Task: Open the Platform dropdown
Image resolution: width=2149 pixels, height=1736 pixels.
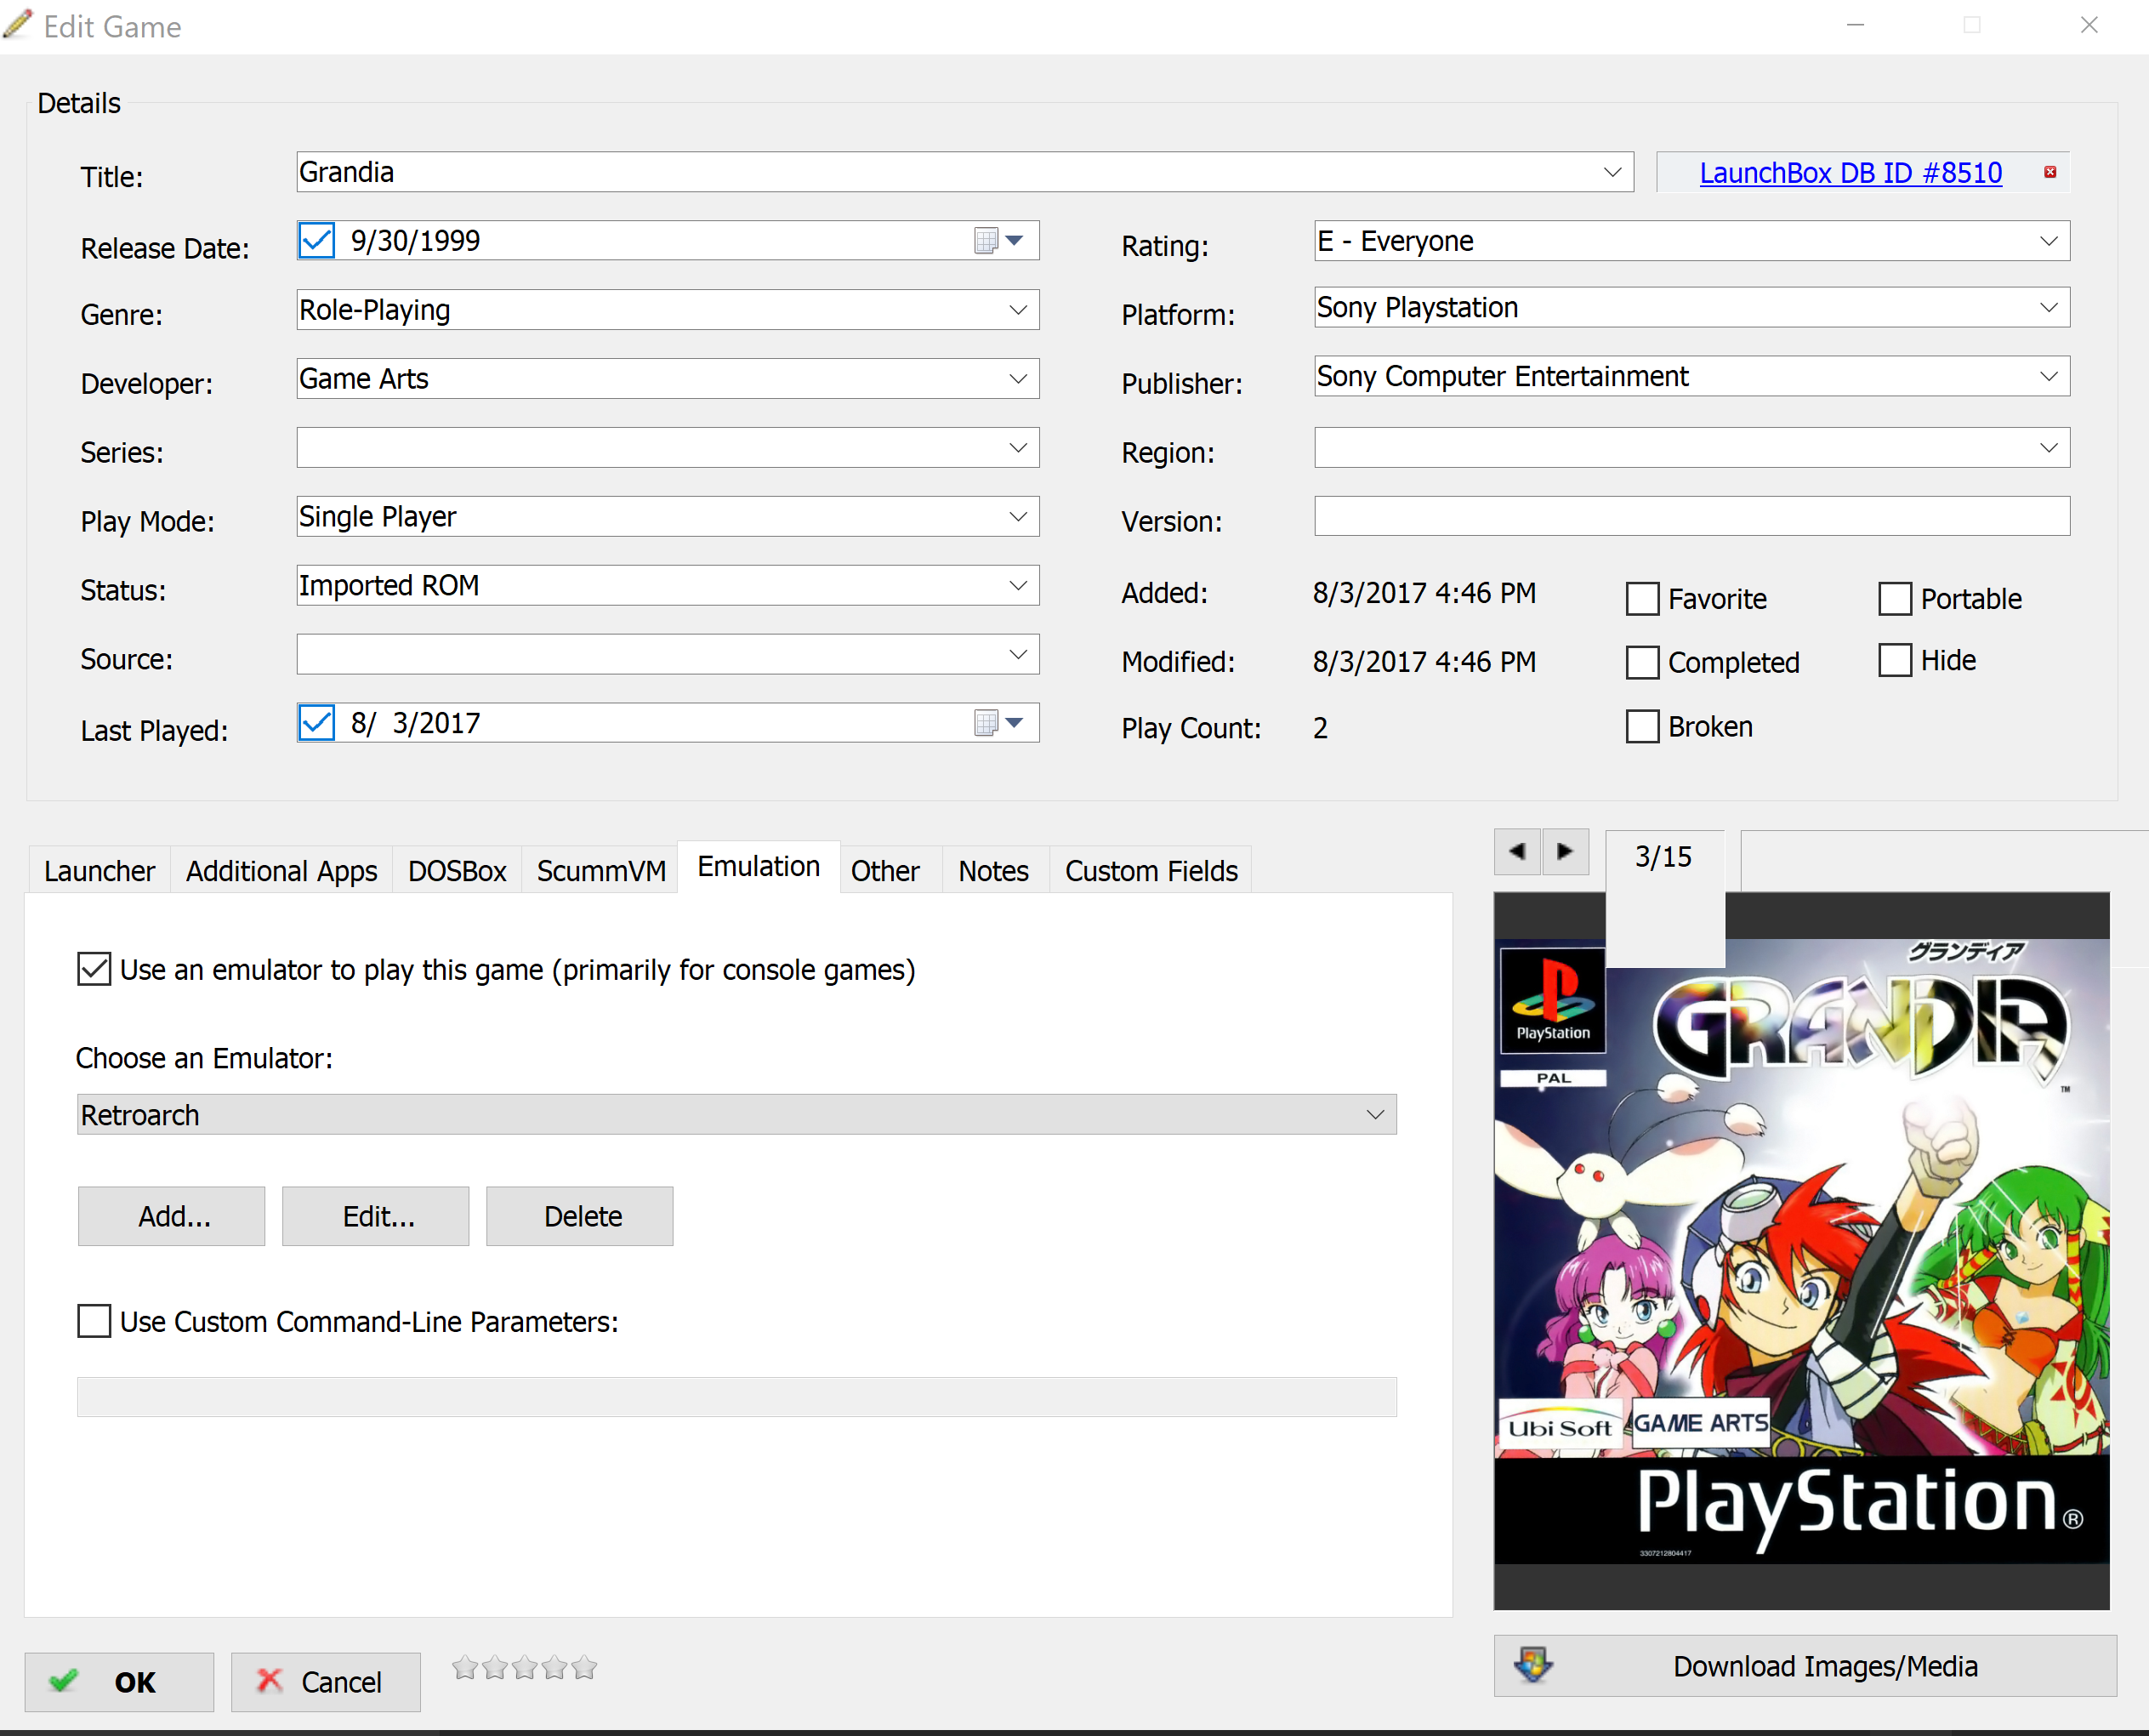Action: [x=2049, y=307]
